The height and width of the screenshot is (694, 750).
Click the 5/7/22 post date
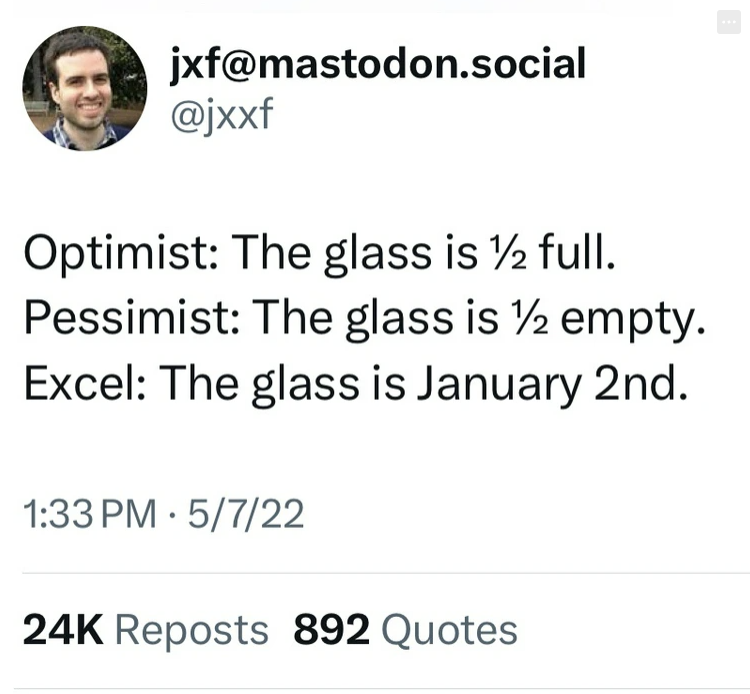243,514
